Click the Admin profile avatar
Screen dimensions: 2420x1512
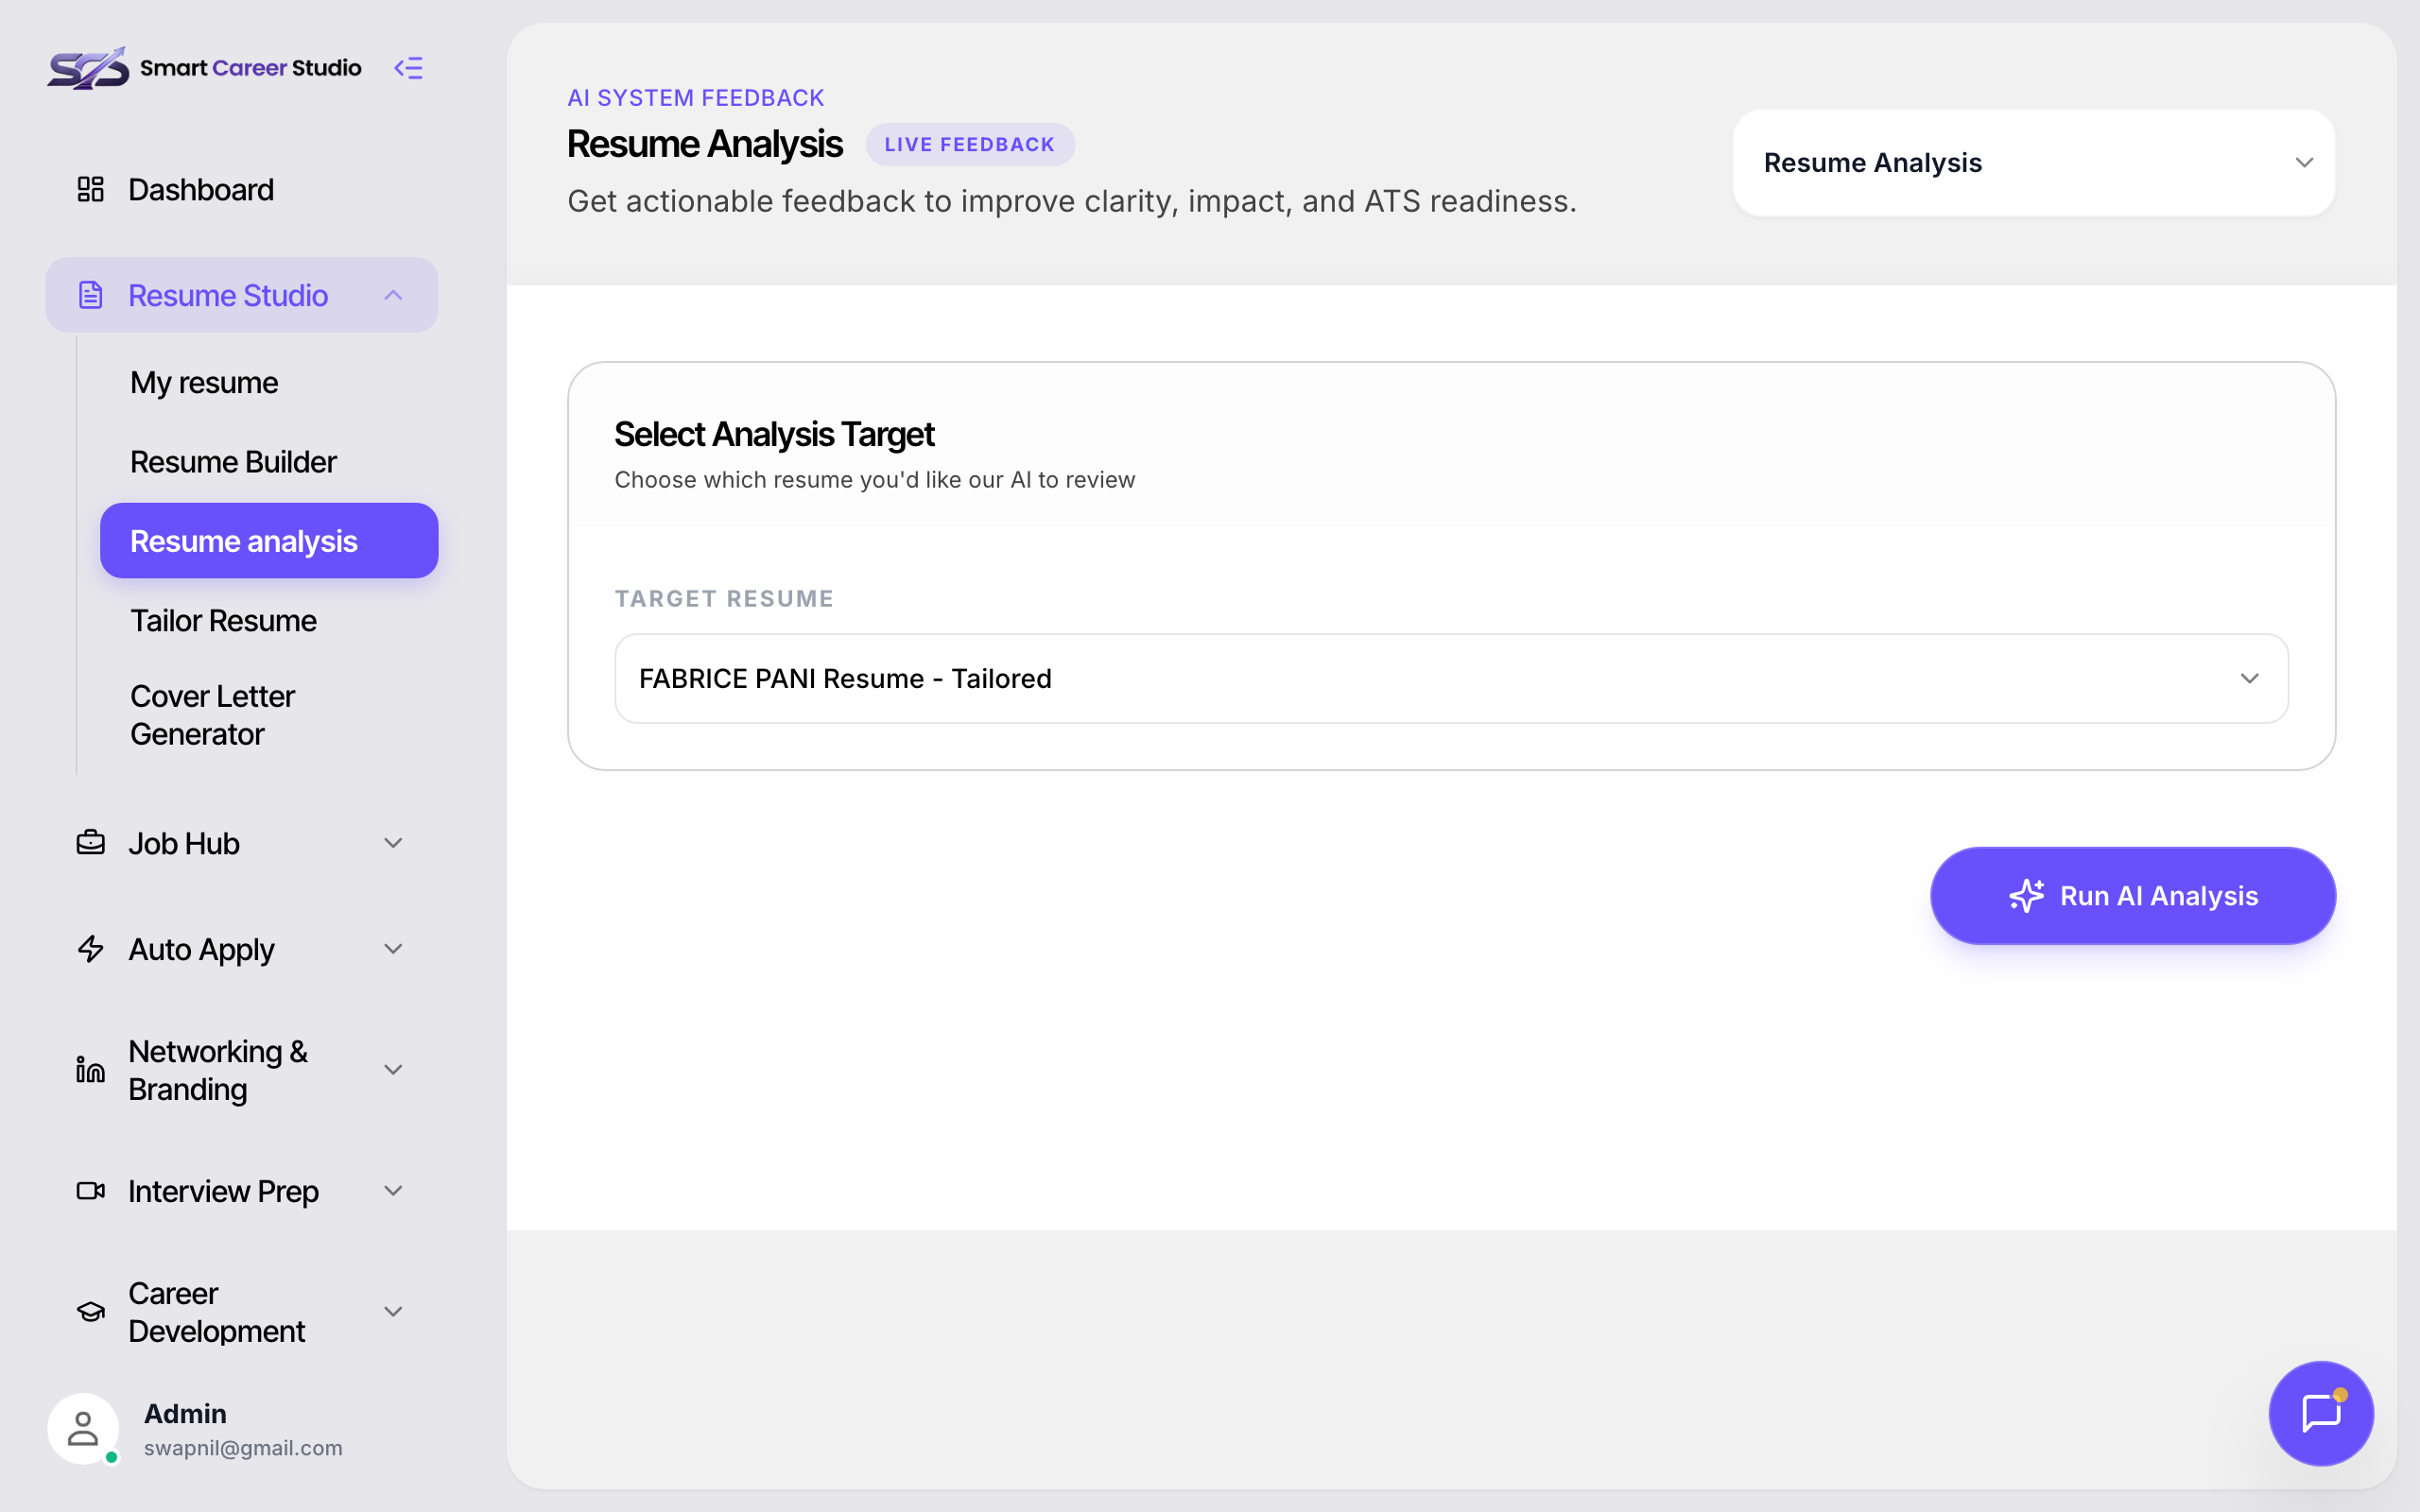(83, 1429)
